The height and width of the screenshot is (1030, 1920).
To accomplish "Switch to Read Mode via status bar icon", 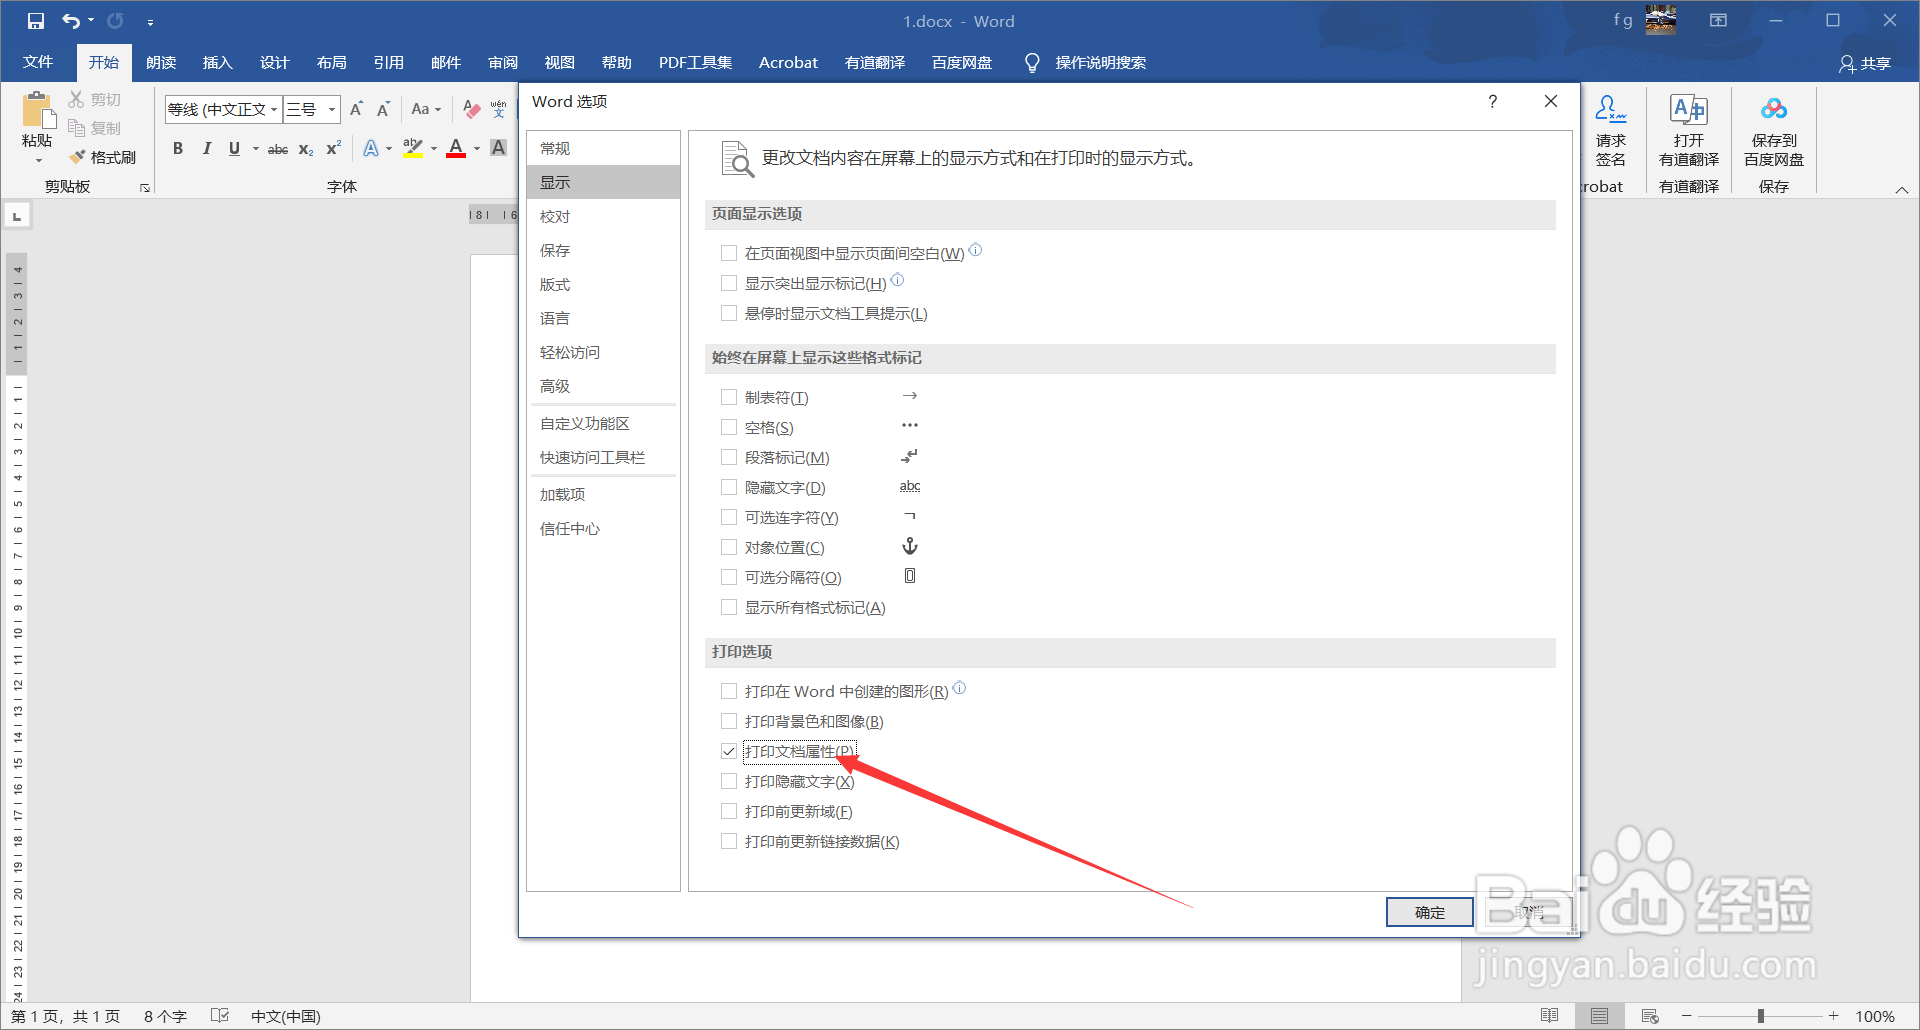I will 1549,1015.
